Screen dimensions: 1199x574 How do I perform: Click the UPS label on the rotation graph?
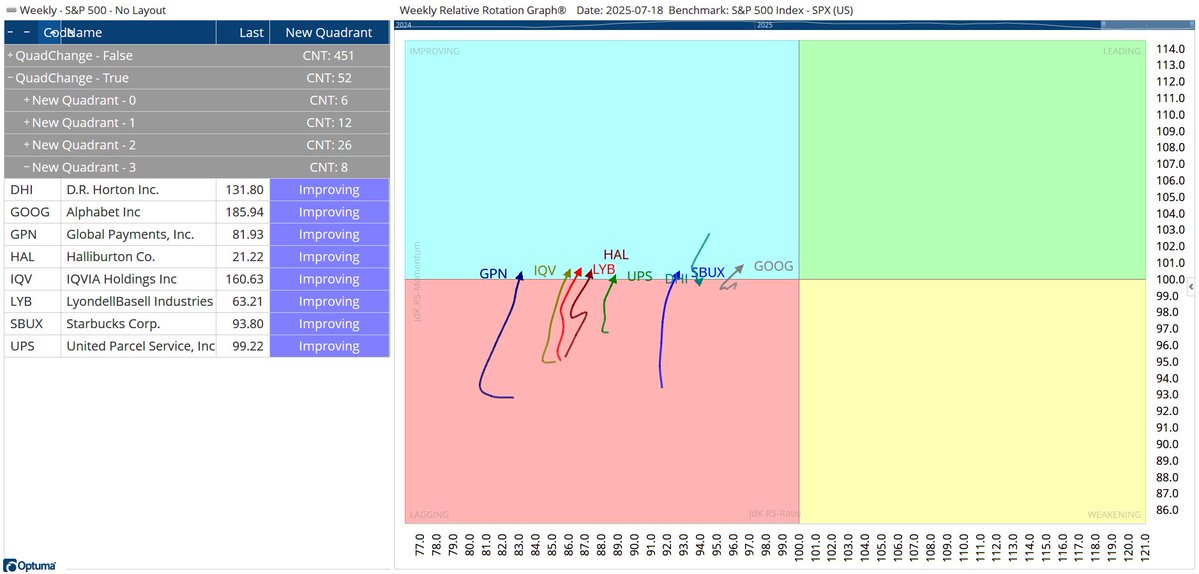click(640, 277)
